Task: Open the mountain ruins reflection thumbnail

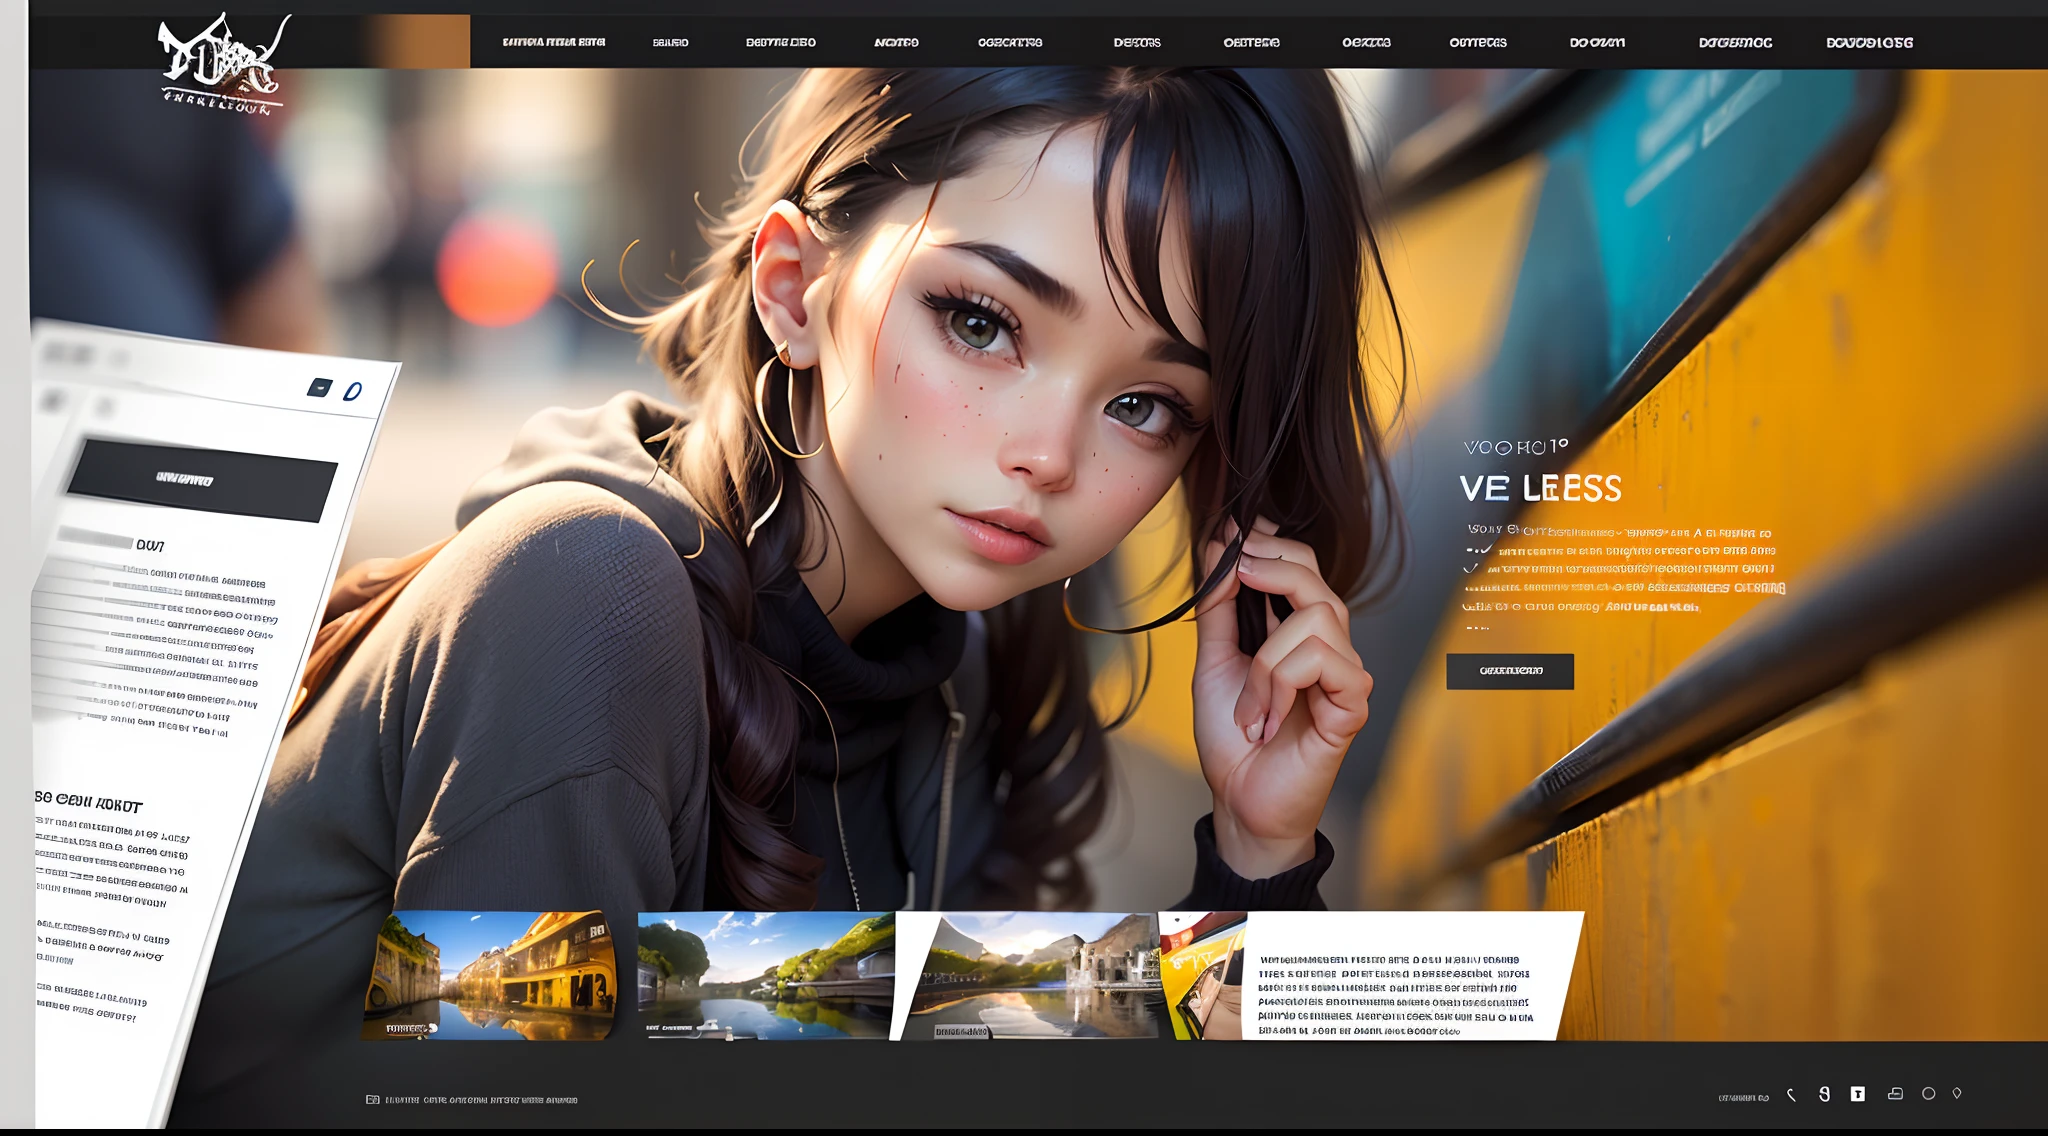Action: click(x=1030, y=976)
